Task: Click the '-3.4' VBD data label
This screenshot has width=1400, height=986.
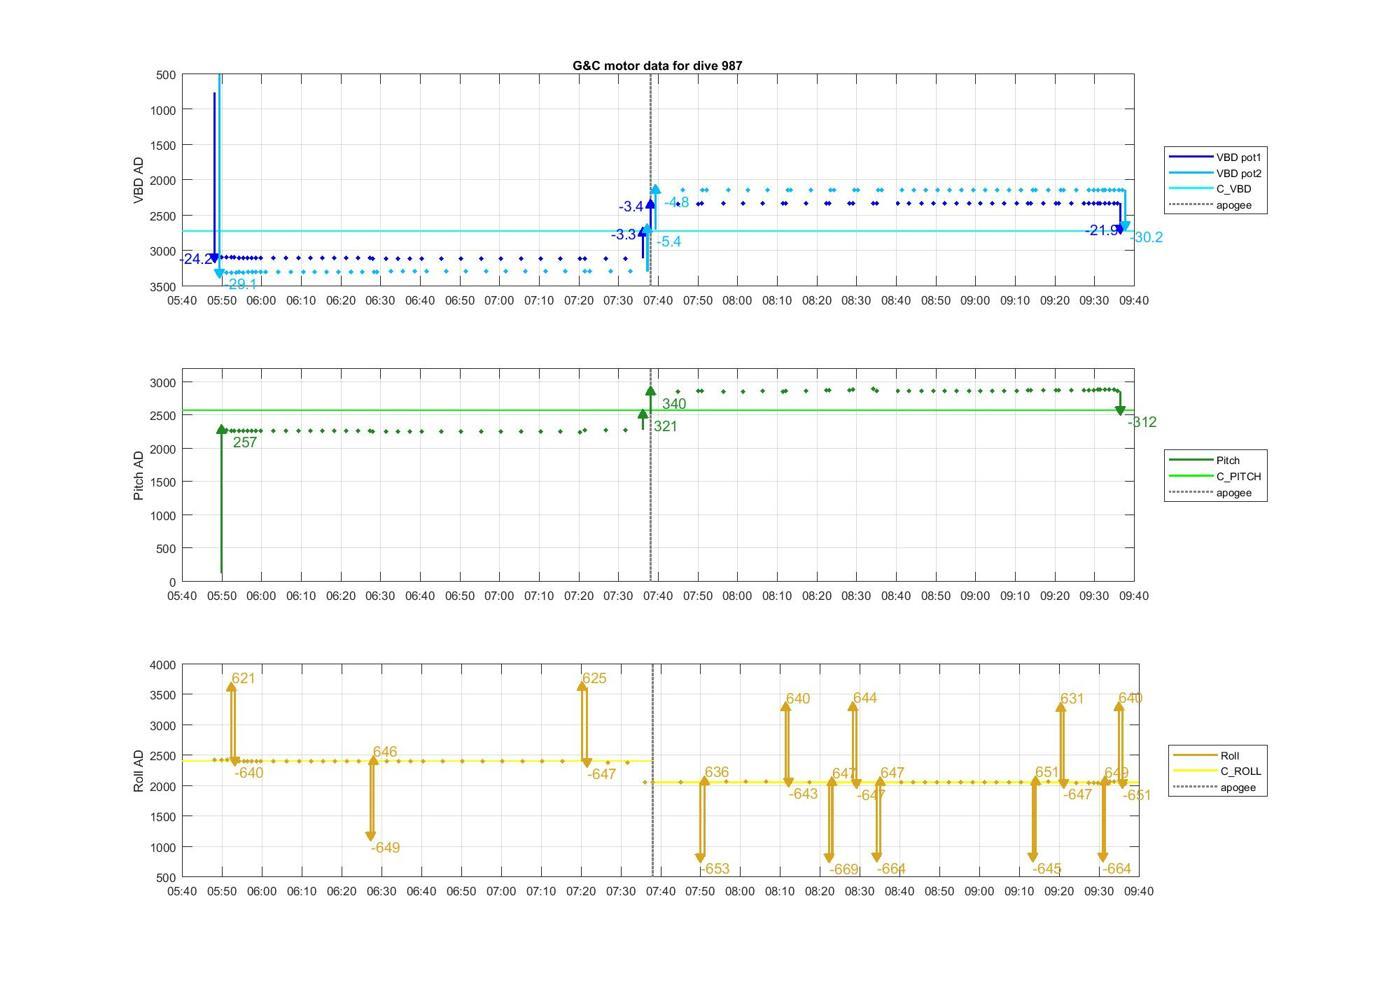Action: pos(631,207)
